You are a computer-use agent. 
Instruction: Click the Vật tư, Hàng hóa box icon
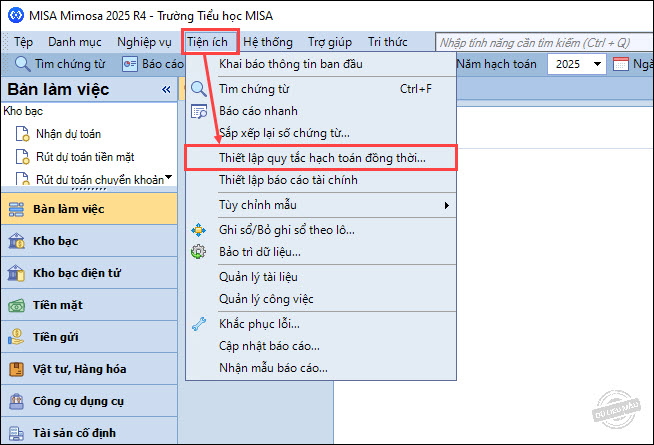16,369
